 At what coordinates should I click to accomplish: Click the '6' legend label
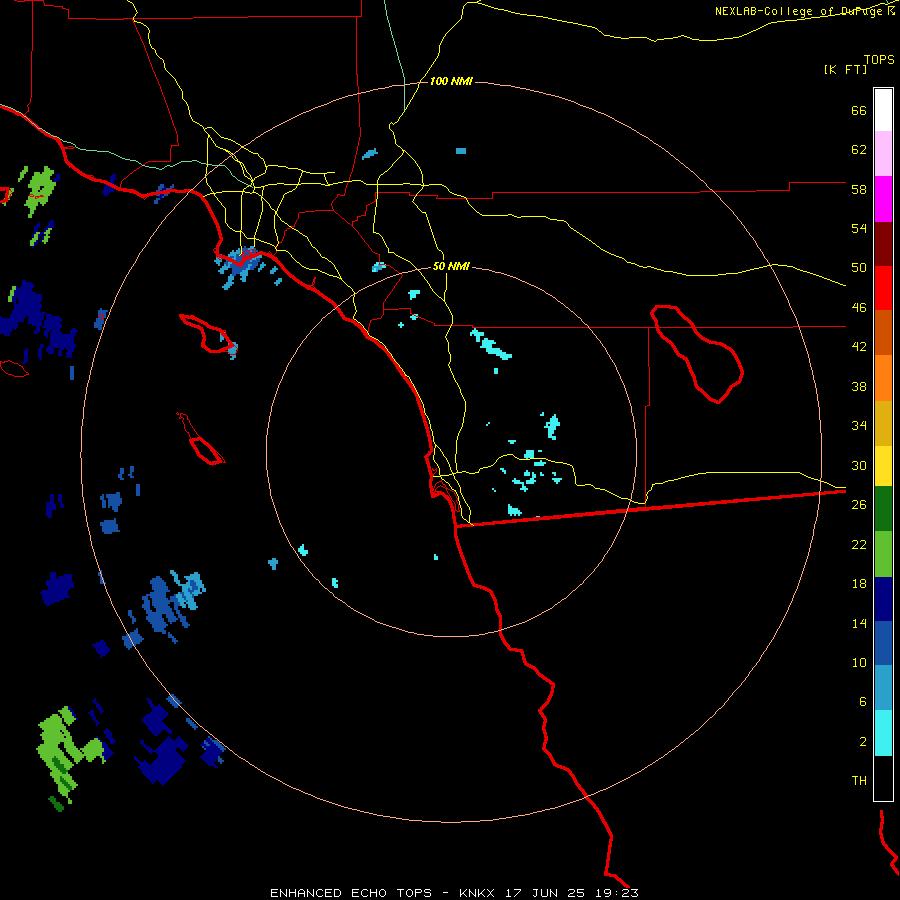(863, 702)
